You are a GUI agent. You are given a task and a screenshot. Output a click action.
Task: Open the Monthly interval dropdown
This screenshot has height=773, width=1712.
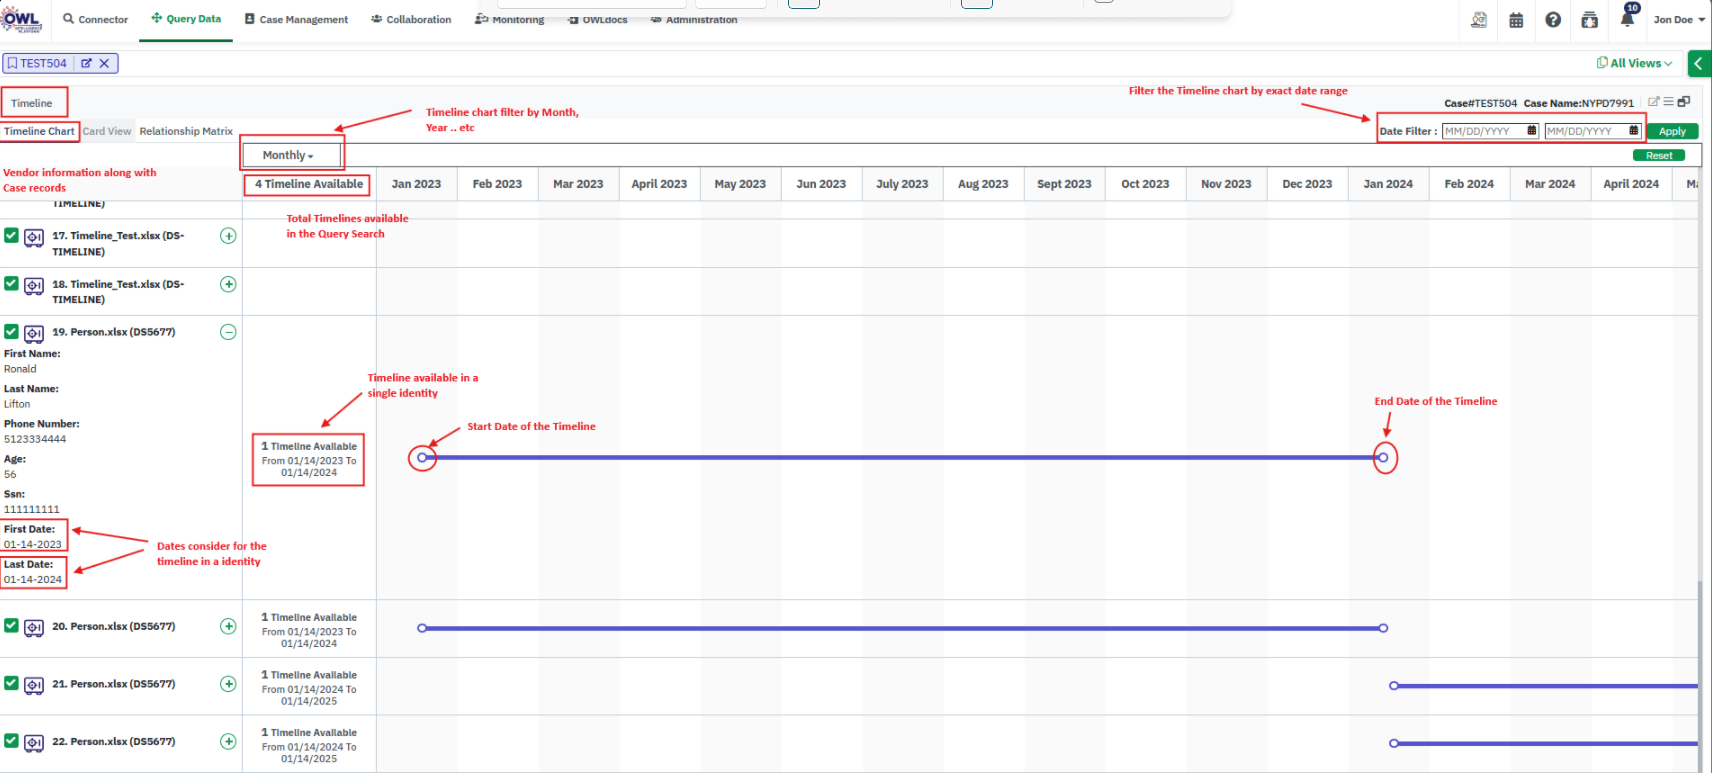point(288,155)
